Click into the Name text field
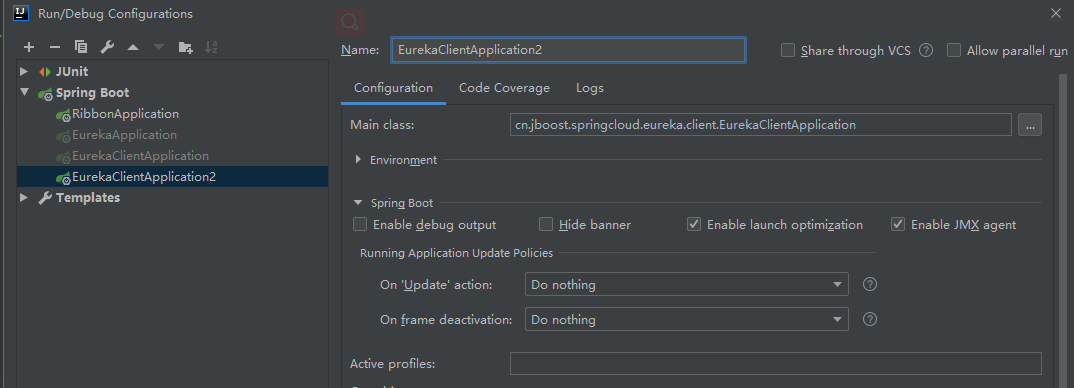Image resolution: width=1074 pixels, height=388 pixels. [569, 50]
